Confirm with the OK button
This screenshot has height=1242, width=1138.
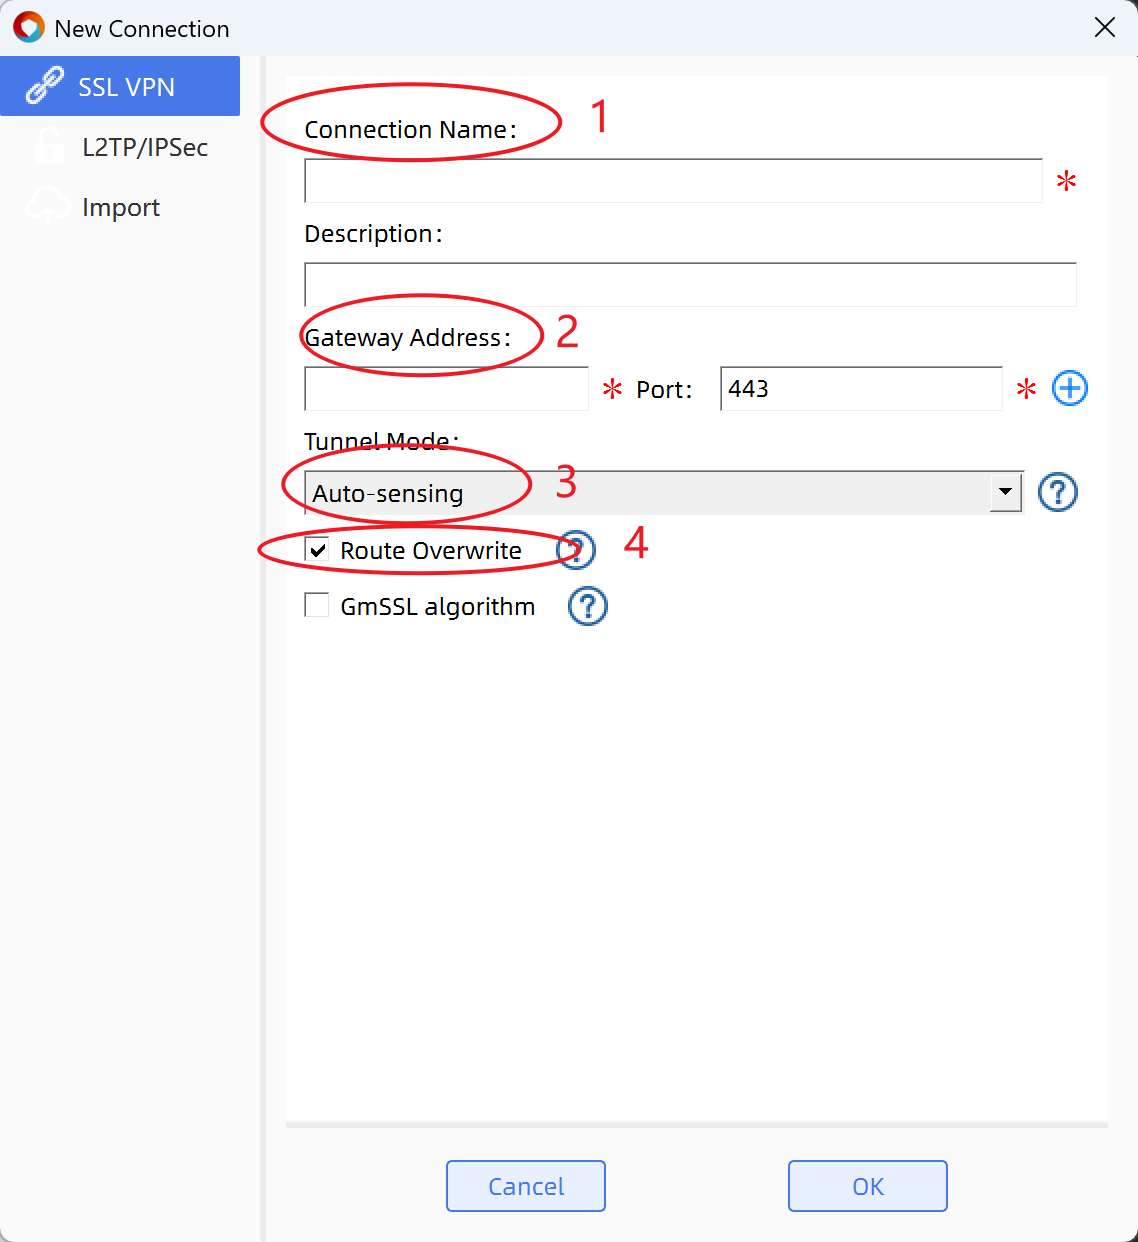868,1186
